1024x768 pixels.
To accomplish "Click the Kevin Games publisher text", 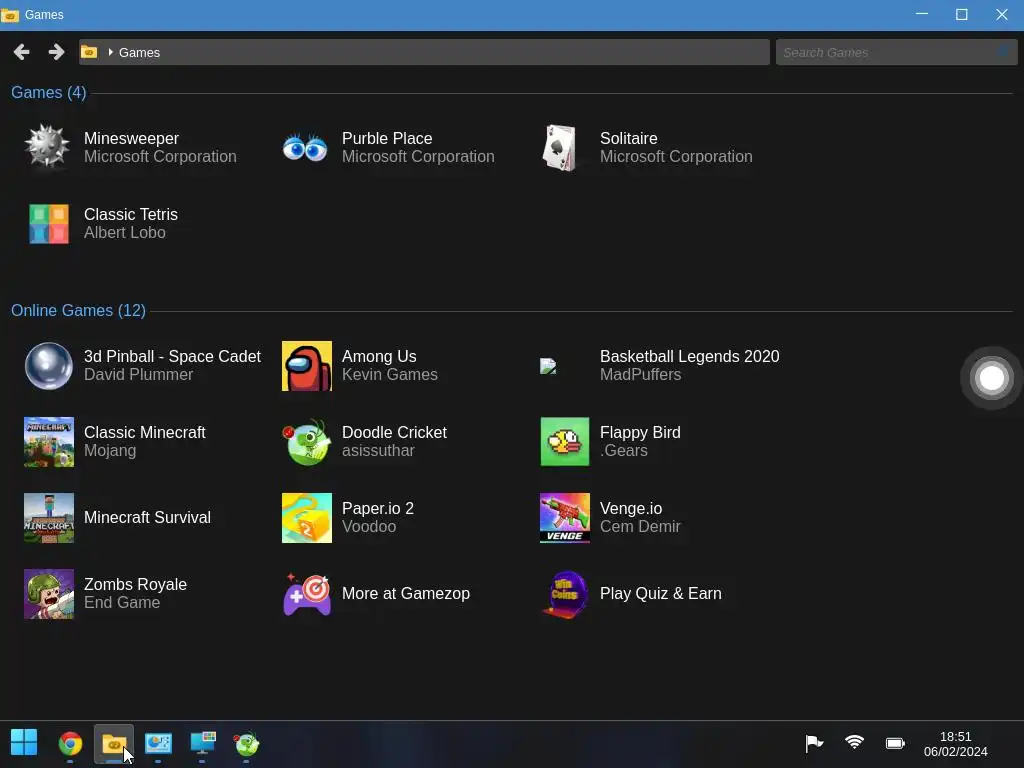I will tap(390, 374).
